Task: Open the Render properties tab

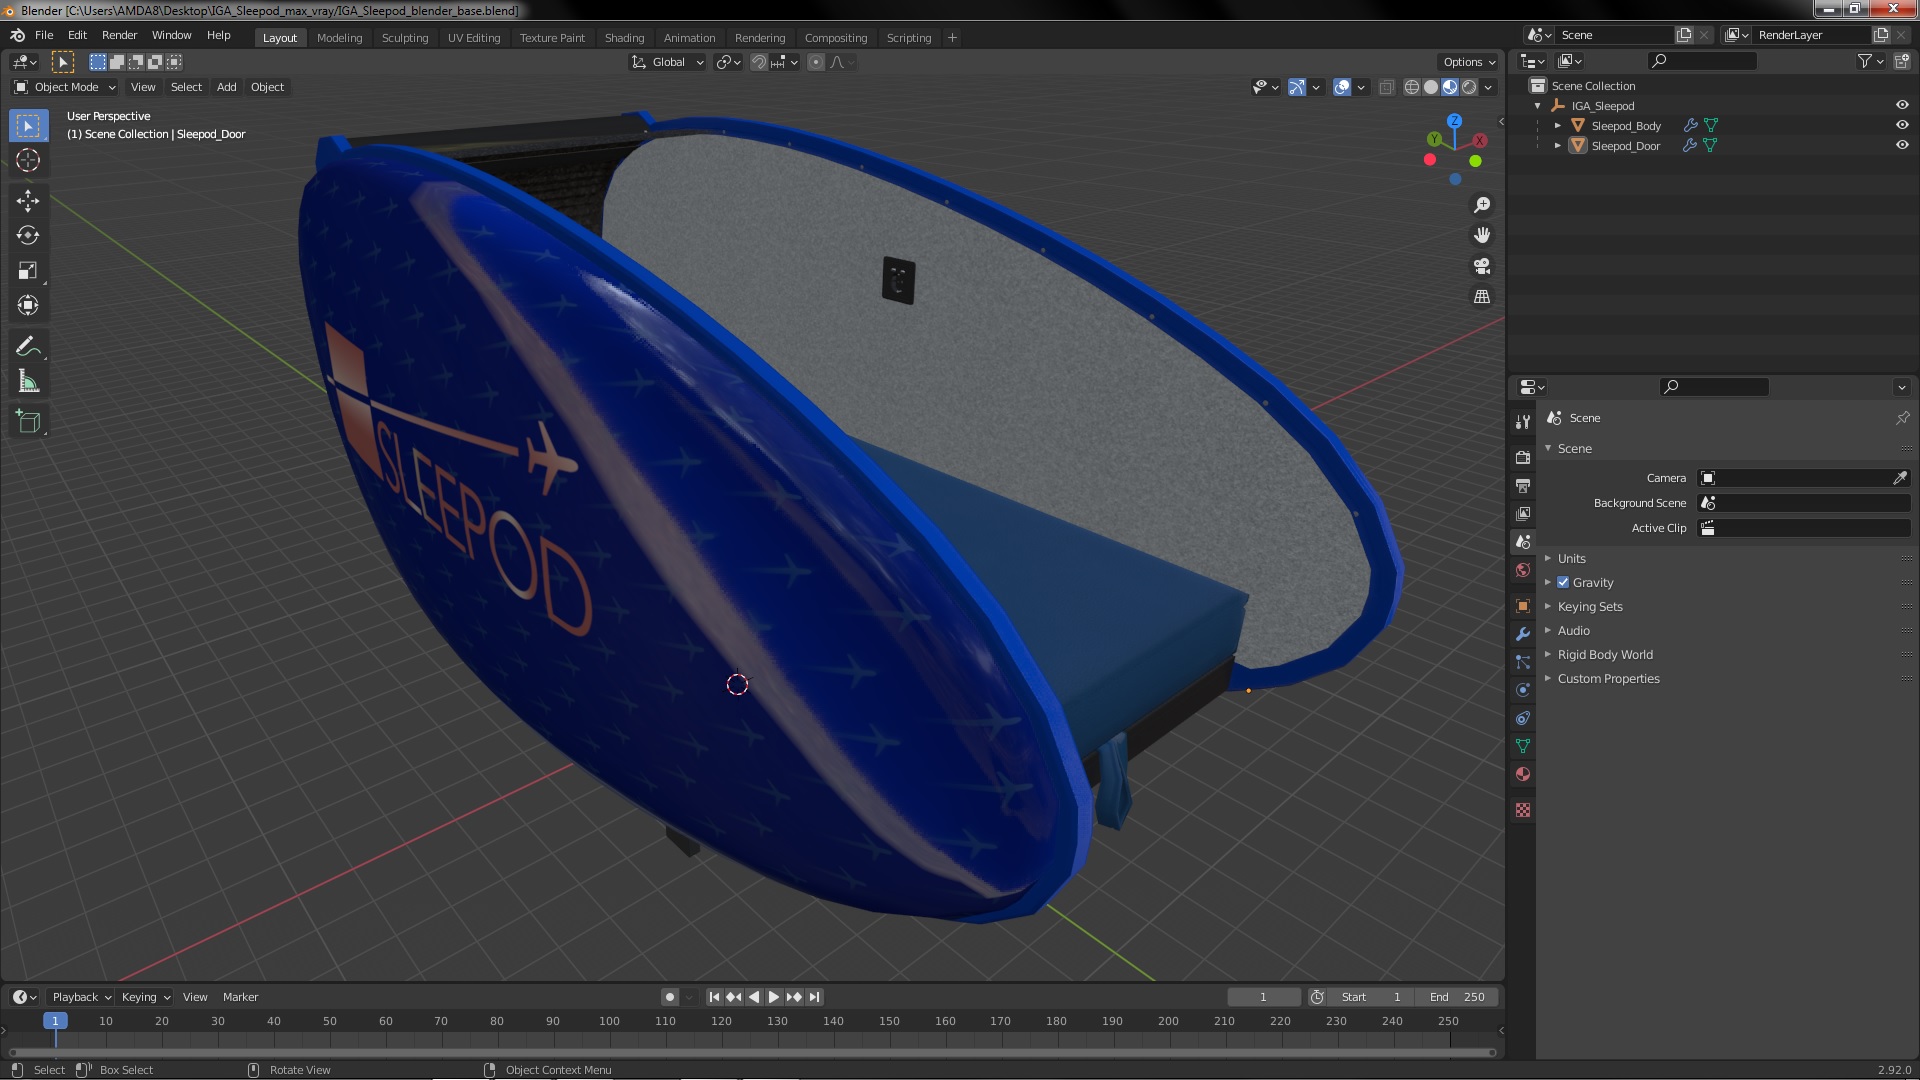Action: coord(1523,457)
